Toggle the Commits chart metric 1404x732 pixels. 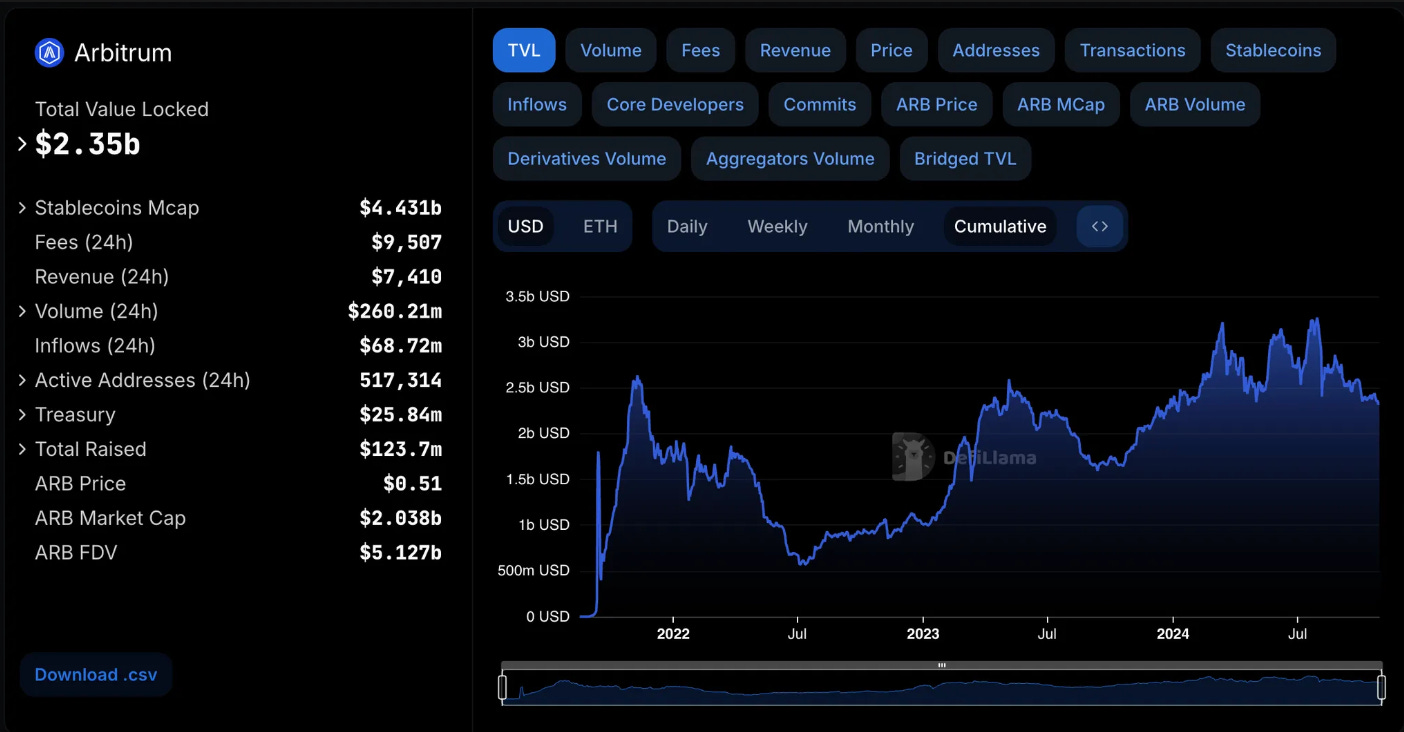click(820, 104)
